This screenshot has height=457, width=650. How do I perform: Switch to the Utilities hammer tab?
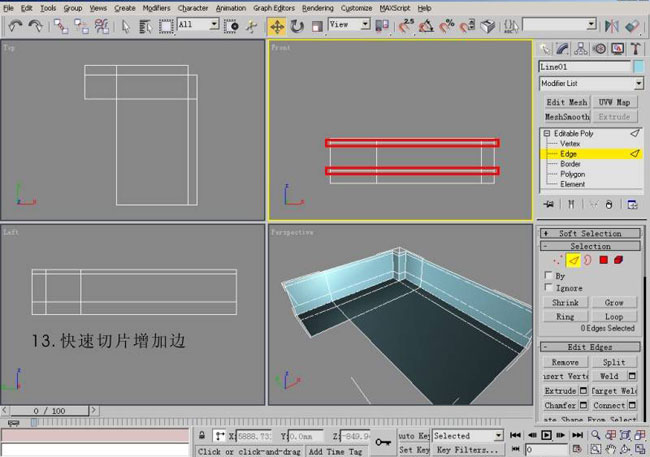coord(635,49)
